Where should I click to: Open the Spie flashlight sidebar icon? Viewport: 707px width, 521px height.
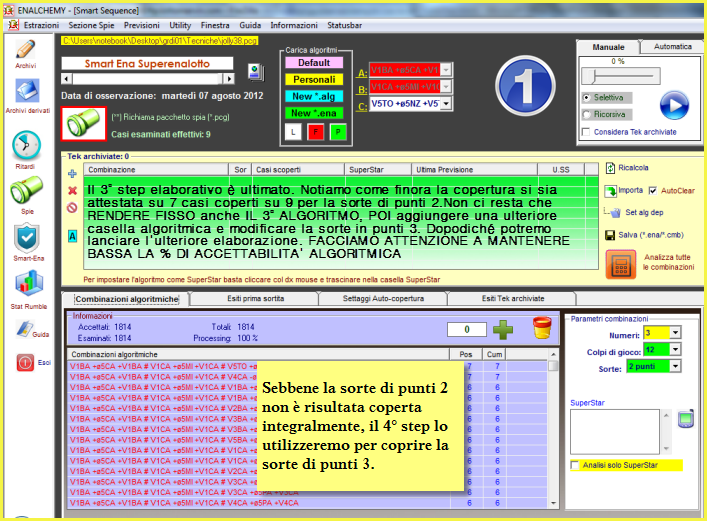pyautogui.click(x=27, y=190)
